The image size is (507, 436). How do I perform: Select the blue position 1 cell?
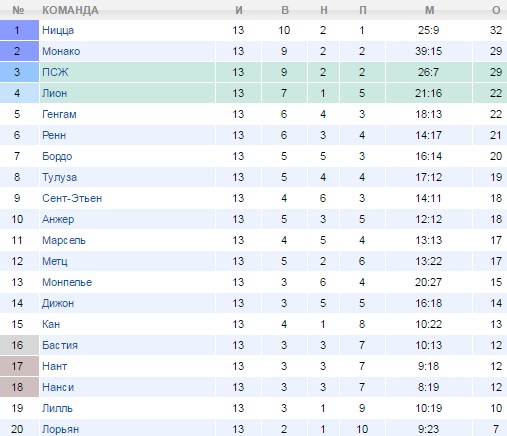pos(19,30)
